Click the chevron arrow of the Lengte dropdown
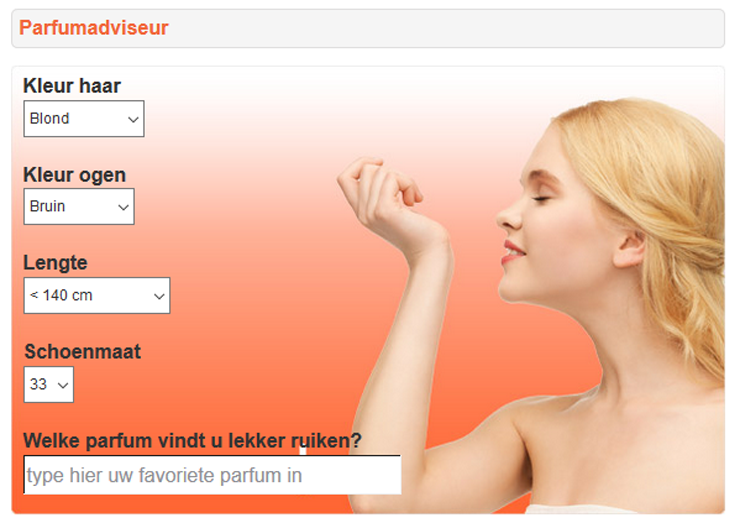This screenshot has width=740, height=523. click(159, 296)
